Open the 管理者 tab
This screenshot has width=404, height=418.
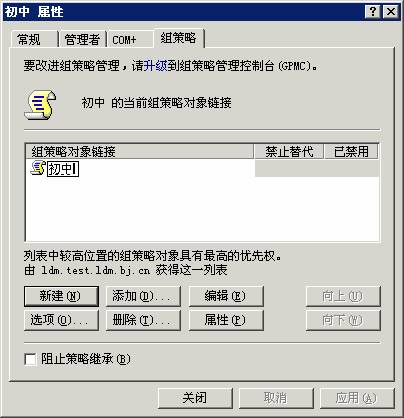[82, 39]
